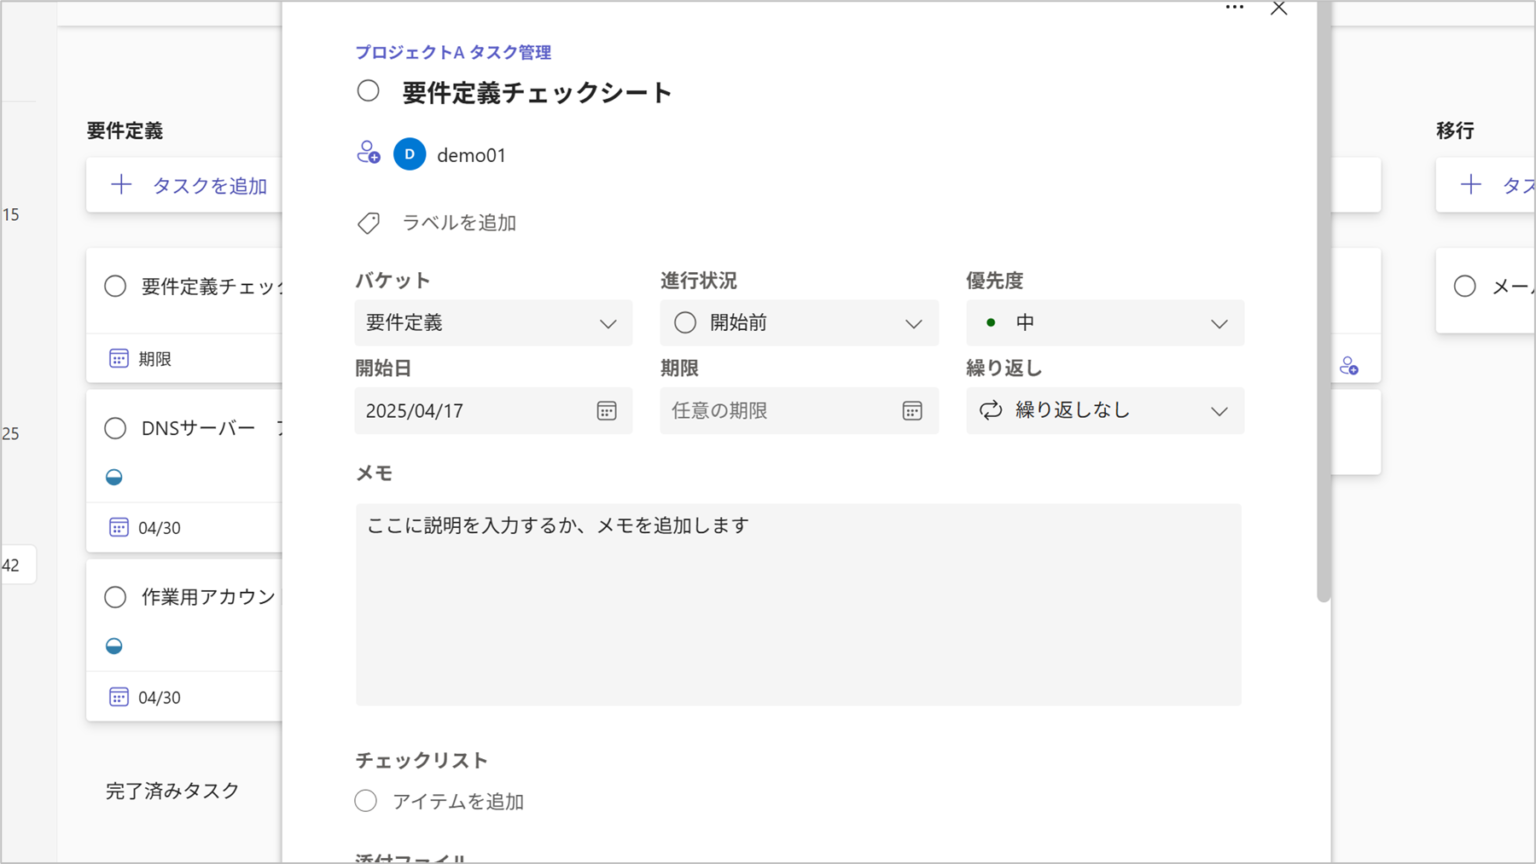Click ラベルを追加 to add a label
The width and height of the screenshot is (1536, 864).
pyautogui.click(x=458, y=222)
